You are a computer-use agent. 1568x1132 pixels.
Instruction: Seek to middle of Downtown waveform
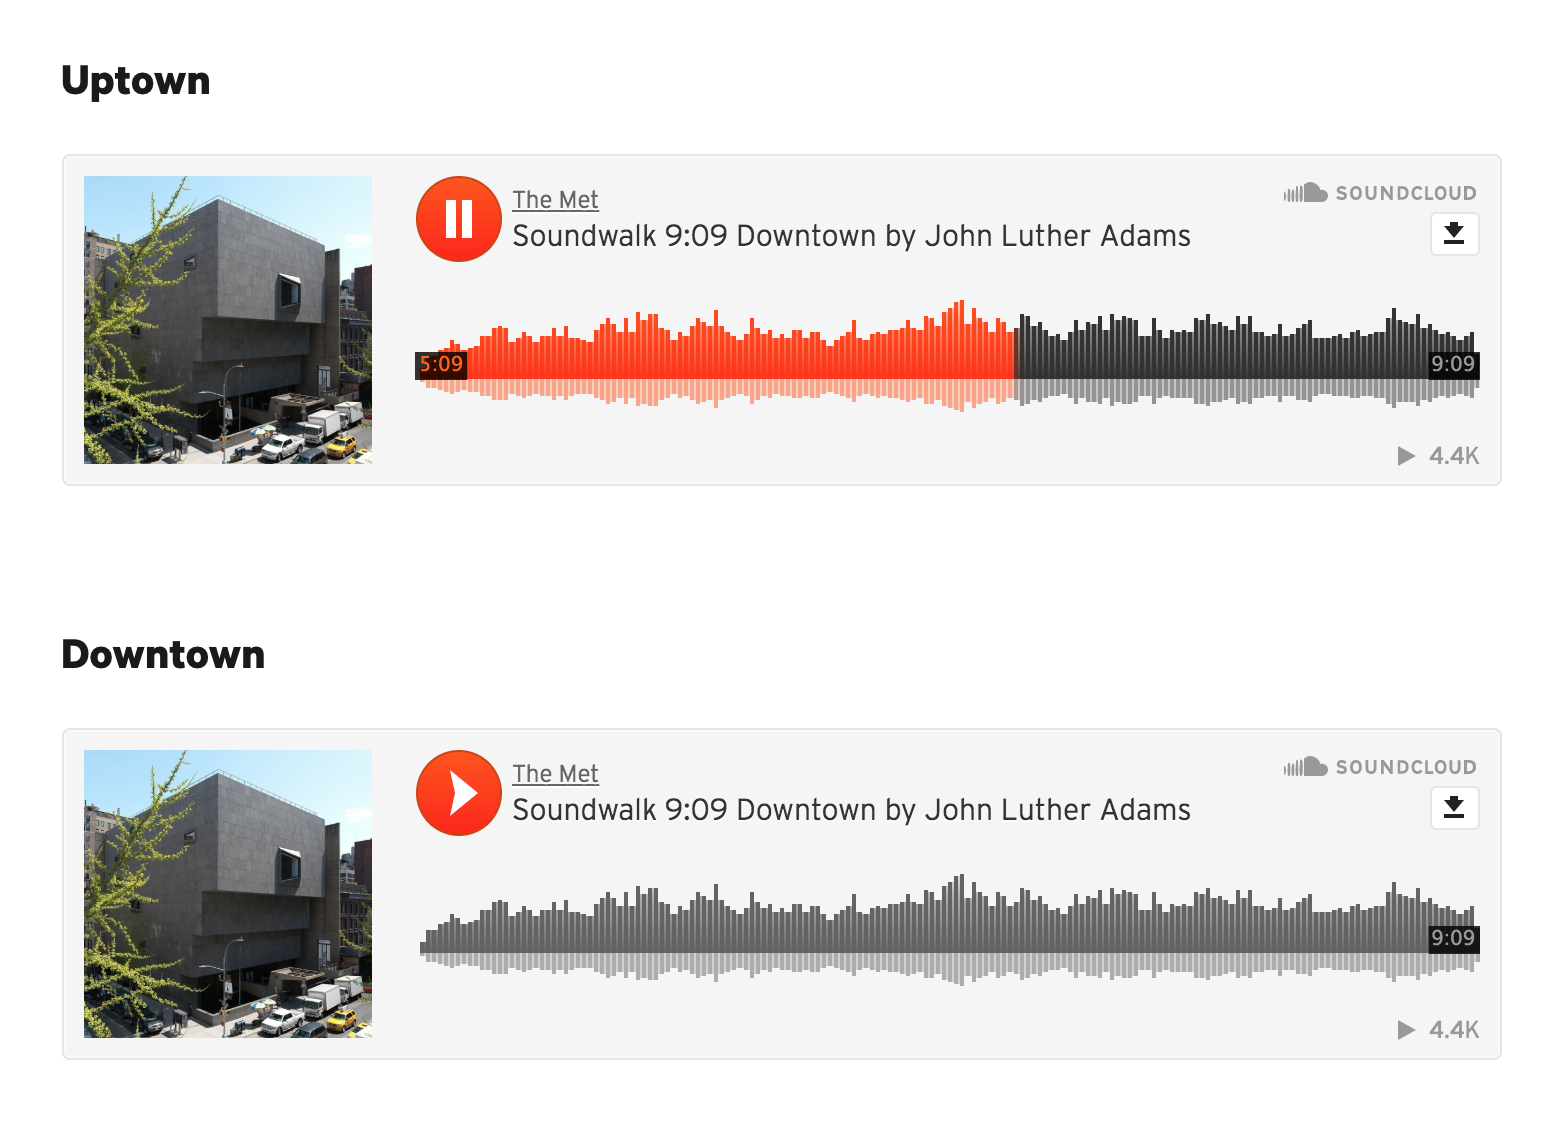(949, 929)
